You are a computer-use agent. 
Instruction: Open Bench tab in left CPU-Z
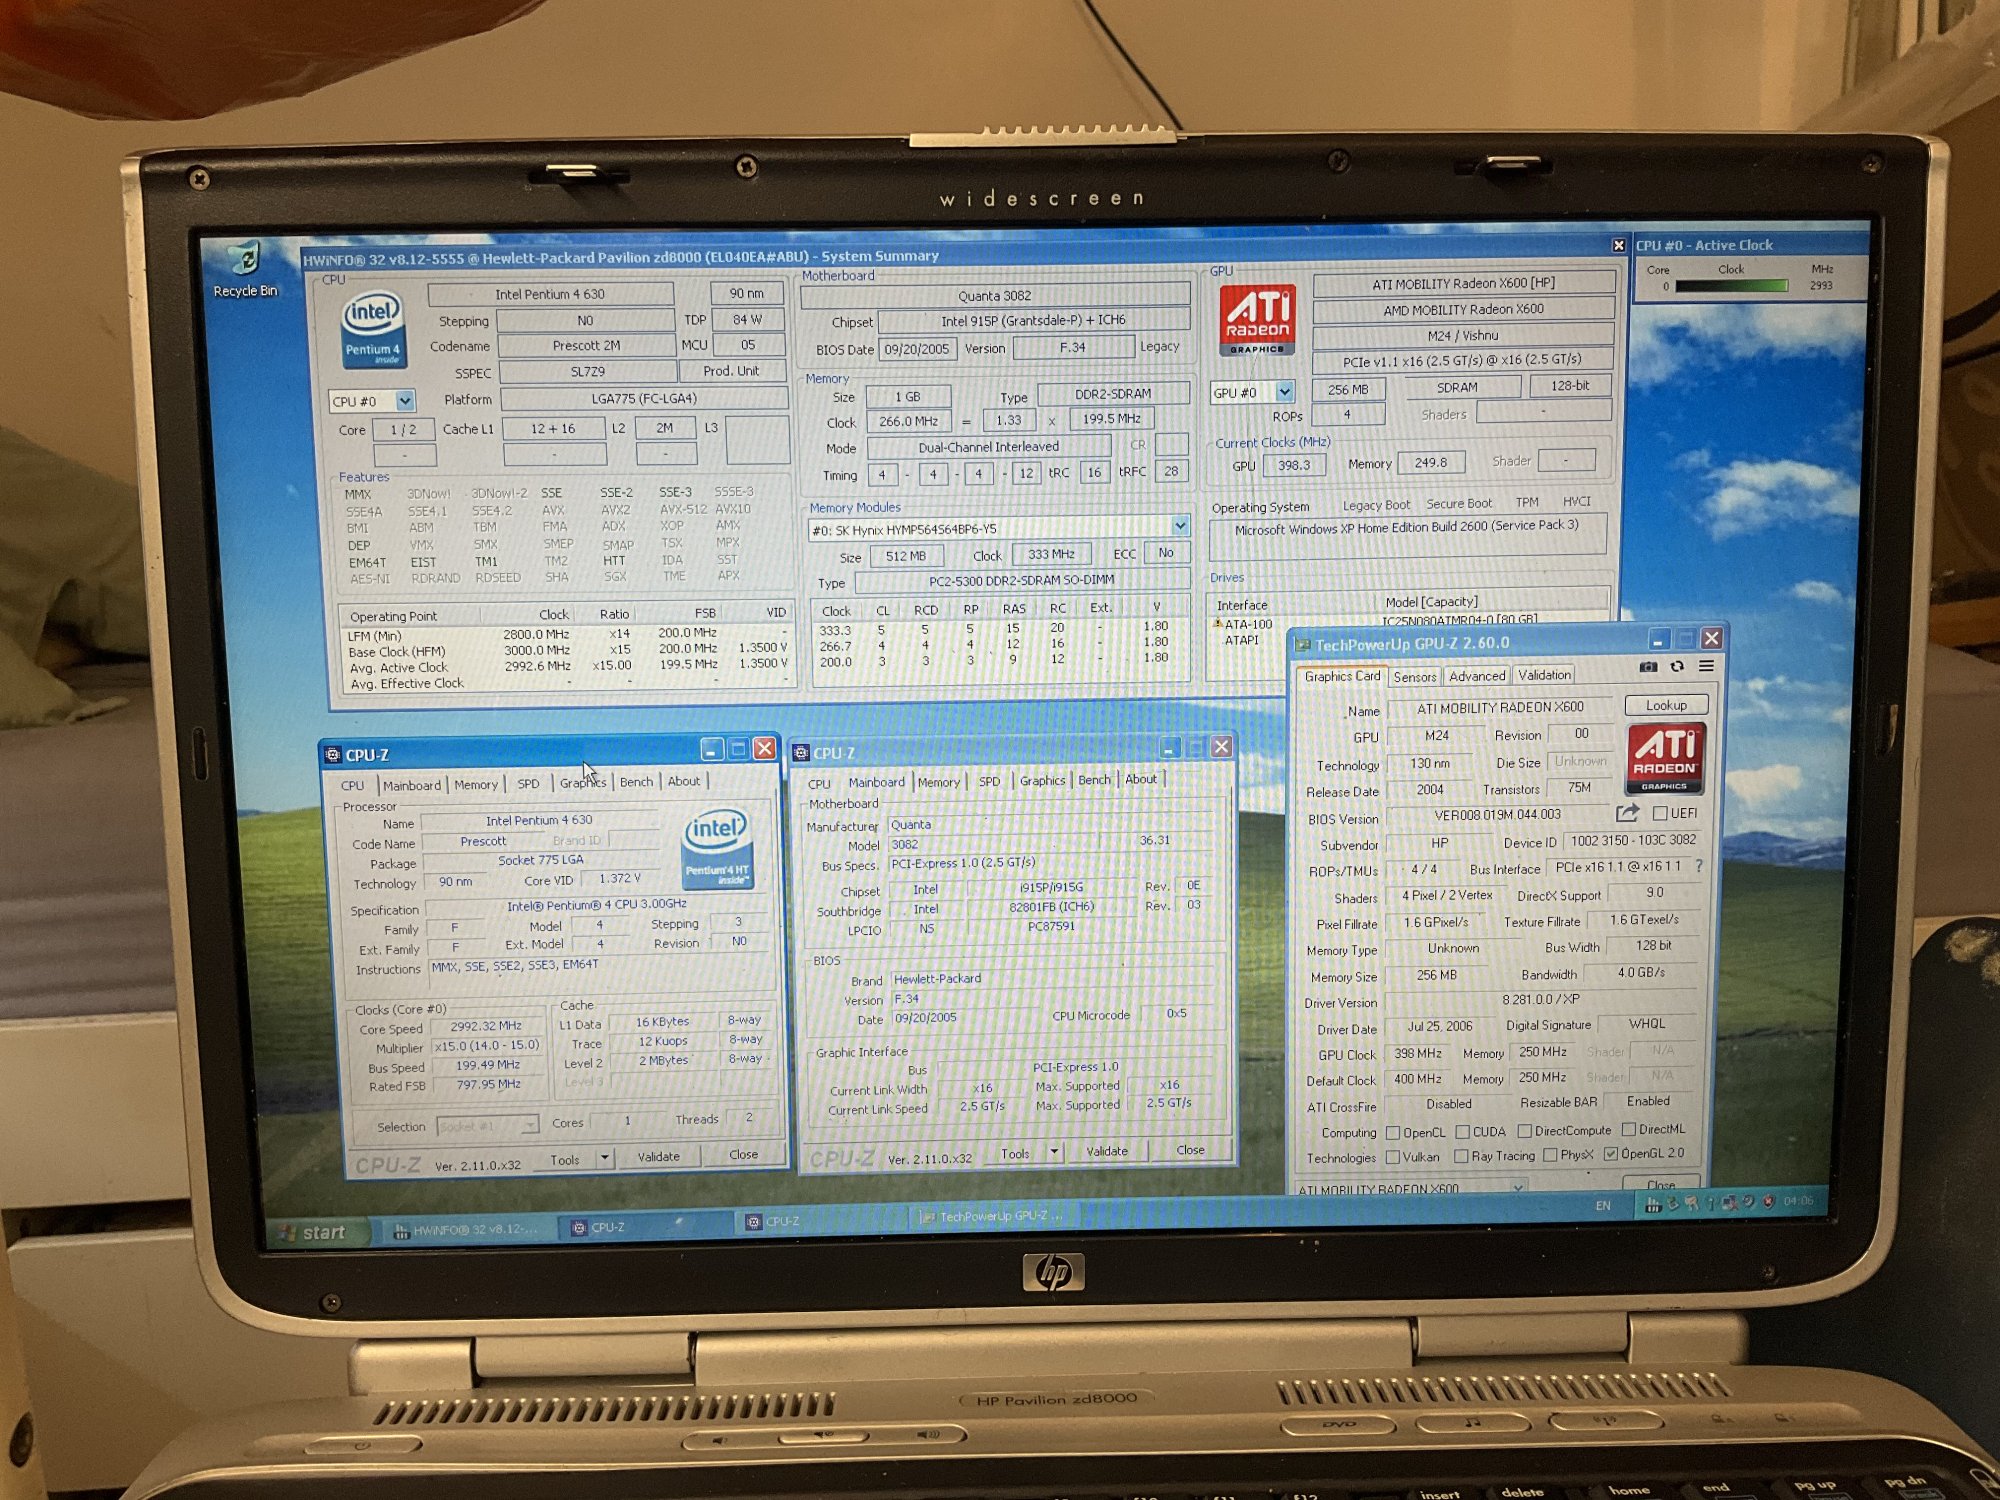point(636,782)
